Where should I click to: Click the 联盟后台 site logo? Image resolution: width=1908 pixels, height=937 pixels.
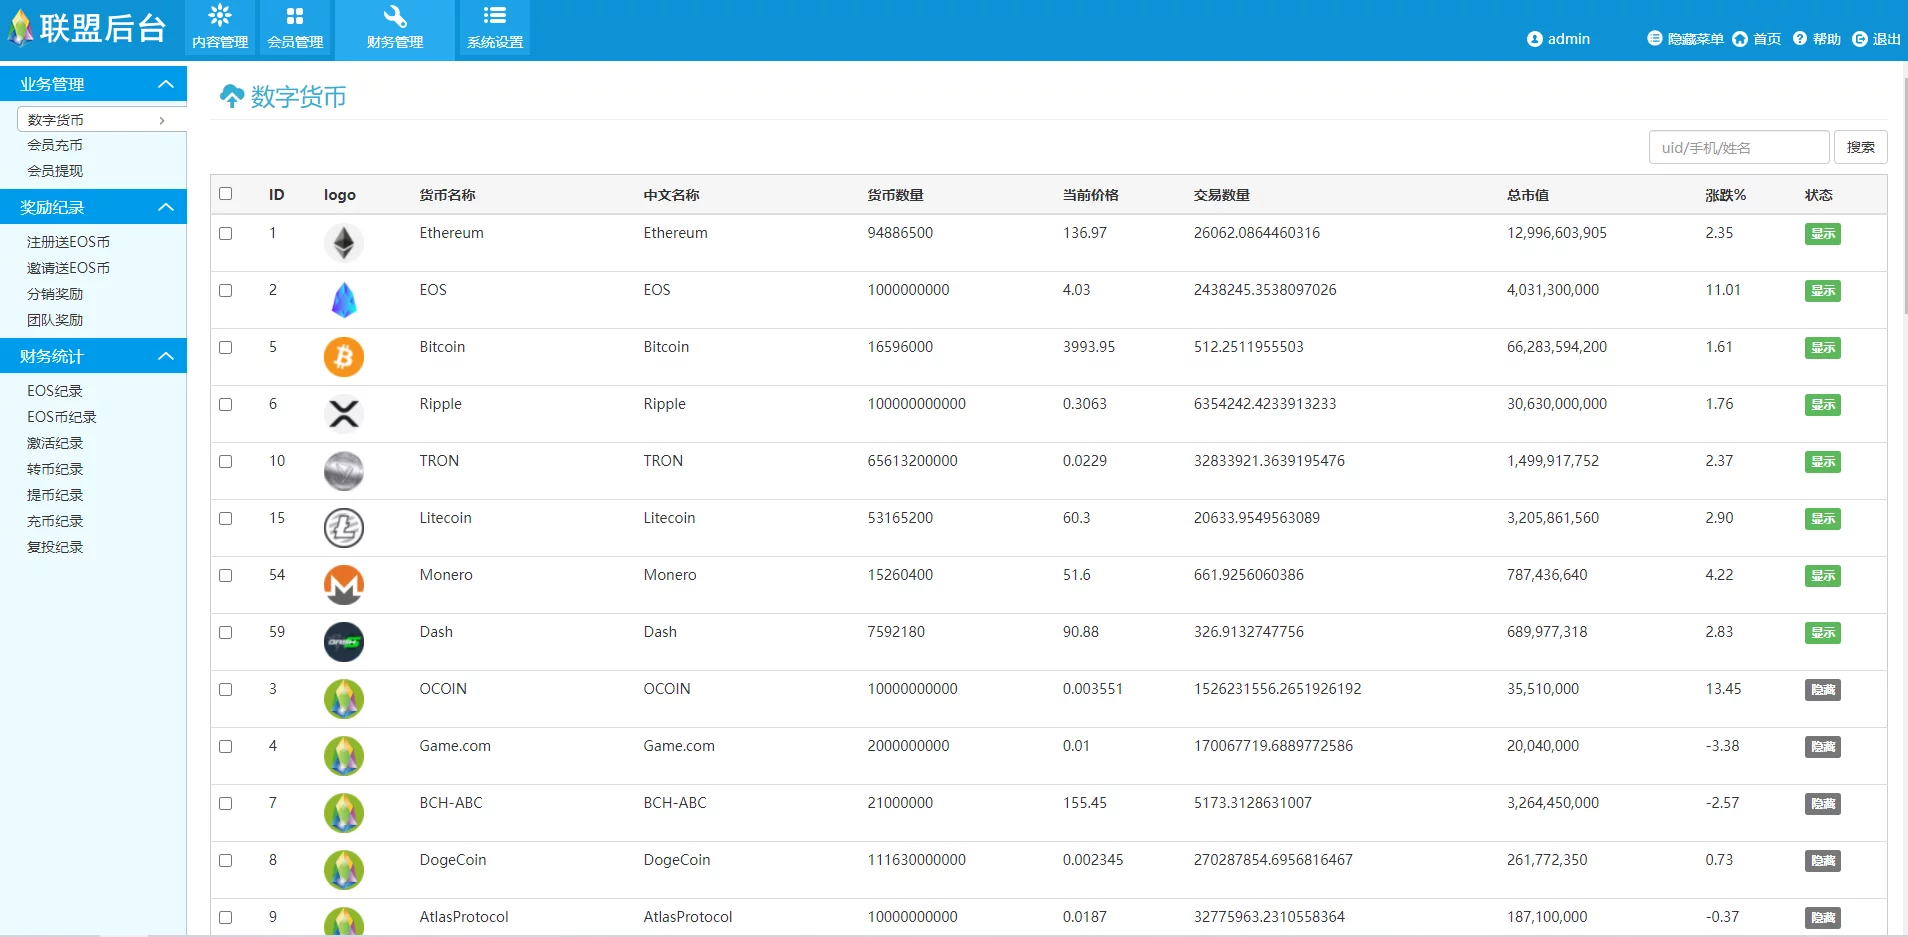point(88,27)
